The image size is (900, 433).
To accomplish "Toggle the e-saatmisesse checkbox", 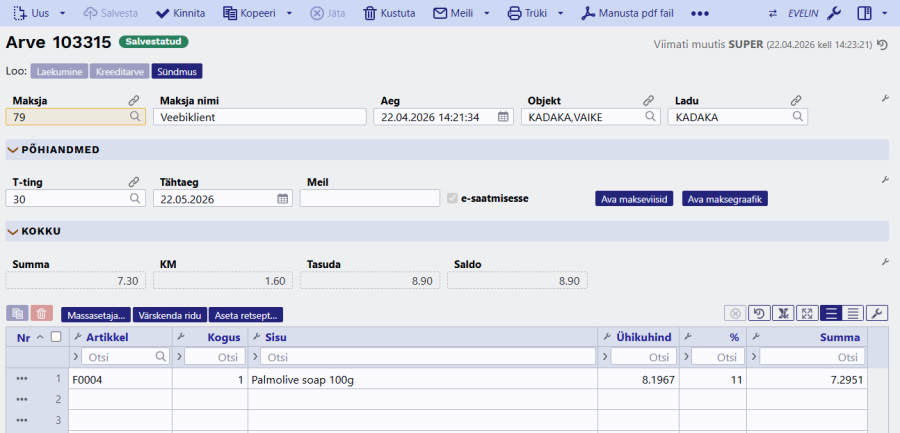I will click(453, 198).
